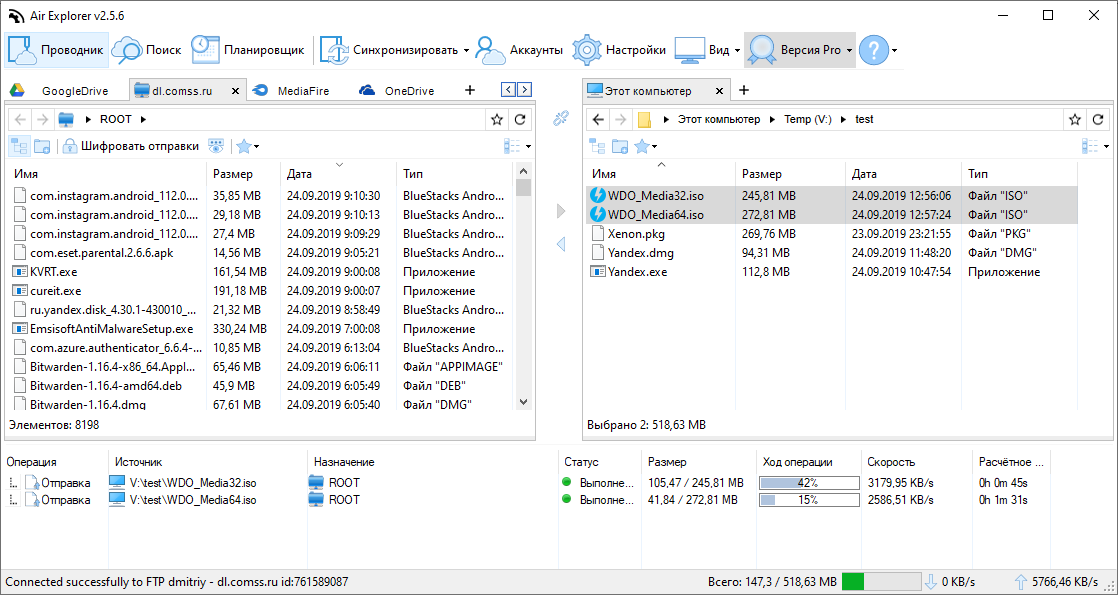Image resolution: width=1118 pixels, height=595 pixels.
Task: Expand the help dropdown arrow
Action: [x=894, y=51]
